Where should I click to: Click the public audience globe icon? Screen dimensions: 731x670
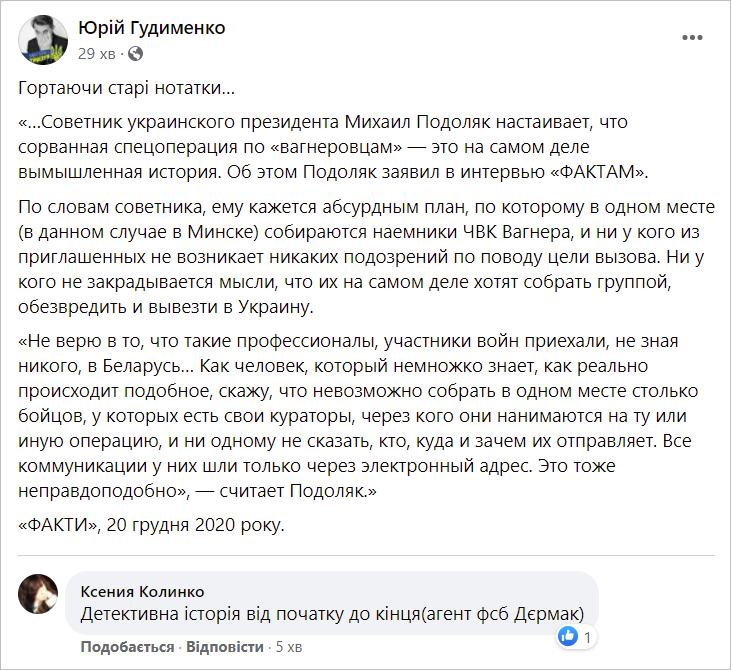(x=136, y=53)
